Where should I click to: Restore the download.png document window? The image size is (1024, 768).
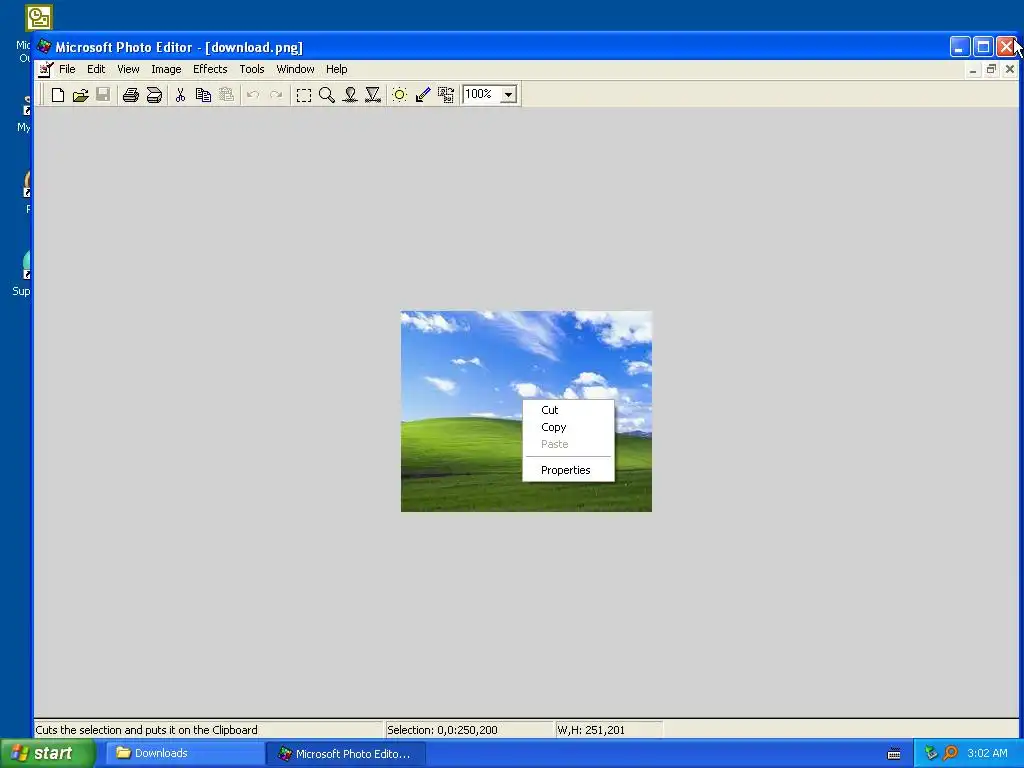[x=991, y=69]
